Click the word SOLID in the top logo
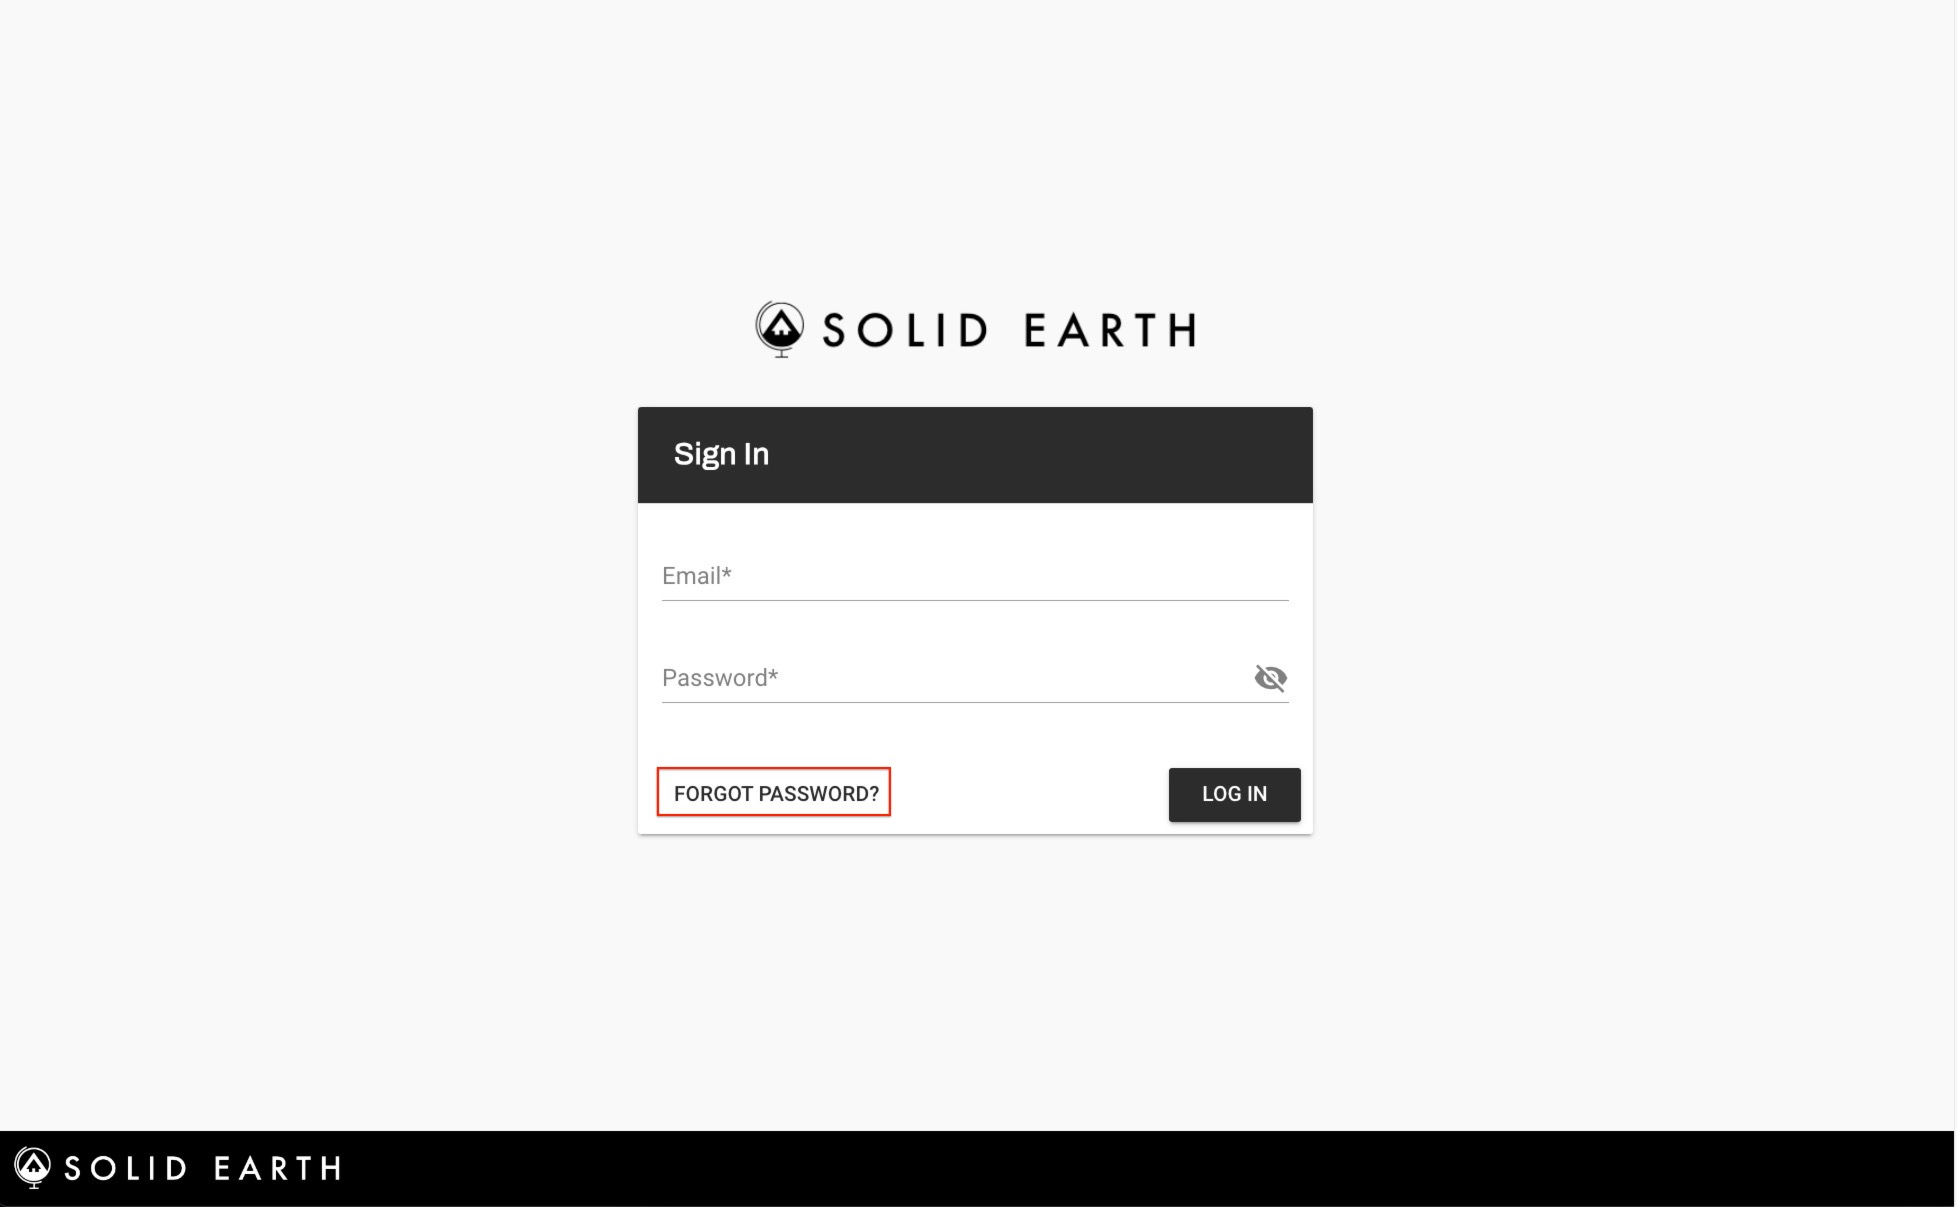This screenshot has height=1207, width=1957. 905,330
